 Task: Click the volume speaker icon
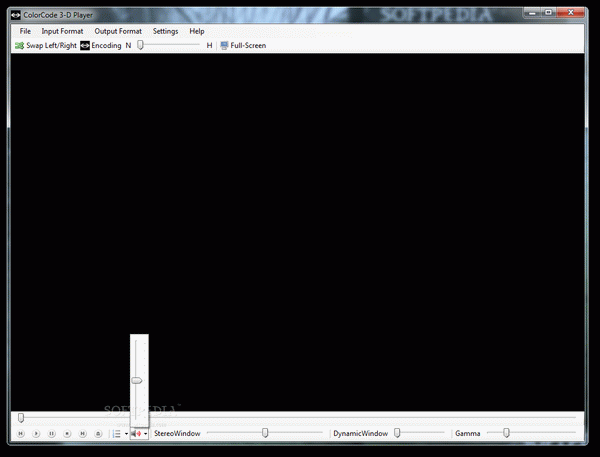point(136,434)
